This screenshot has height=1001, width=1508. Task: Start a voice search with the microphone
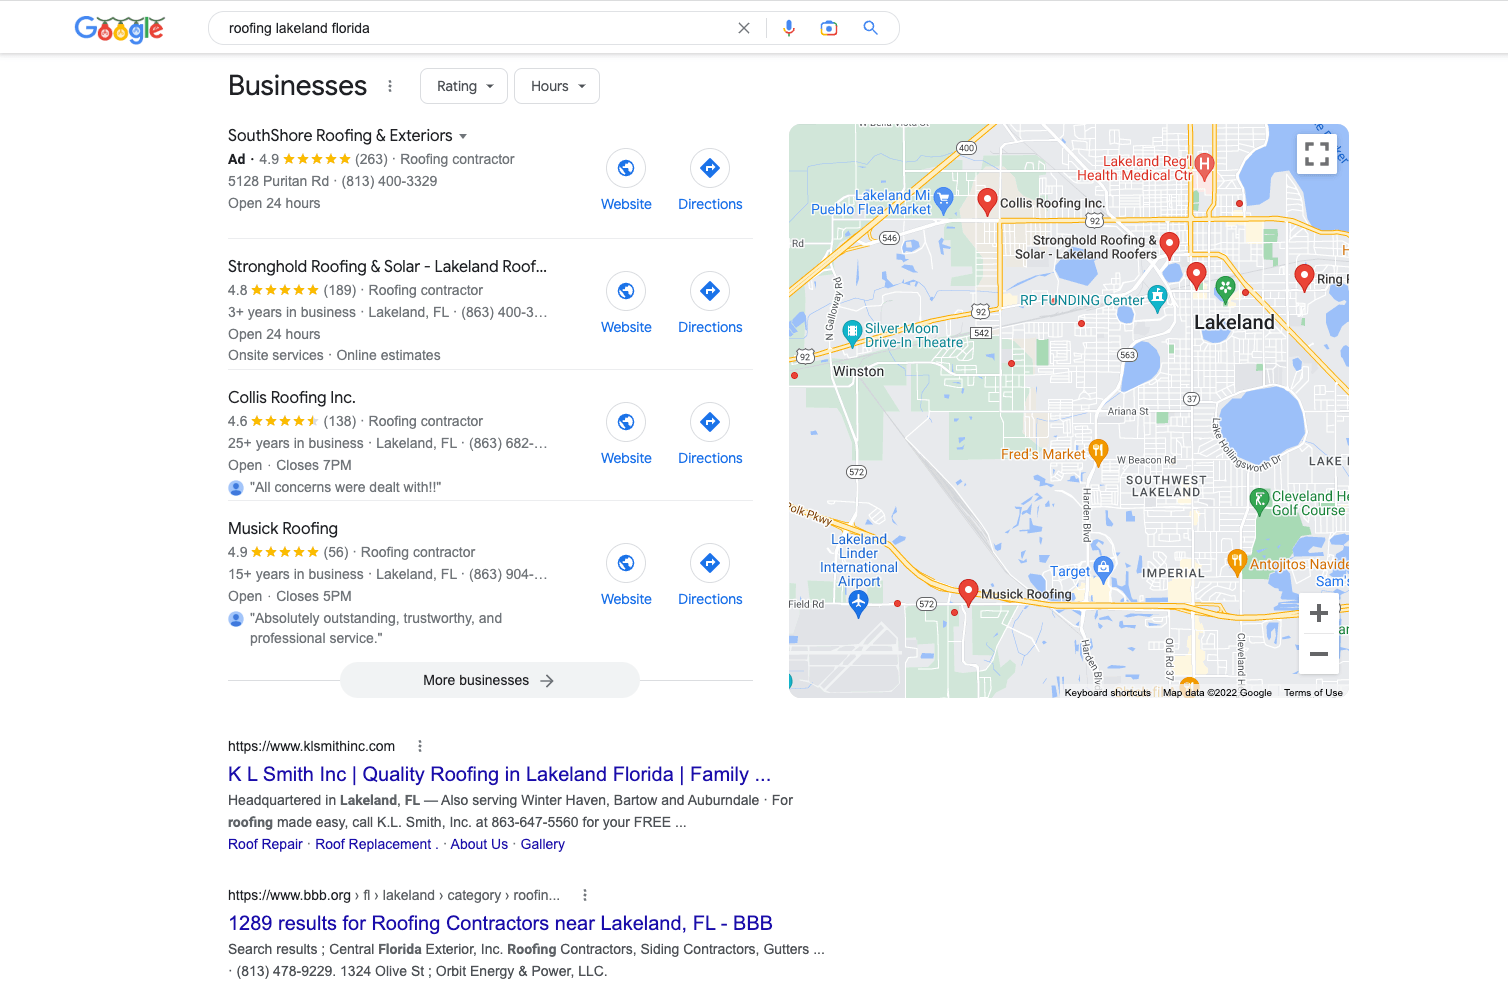coord(789,28)
